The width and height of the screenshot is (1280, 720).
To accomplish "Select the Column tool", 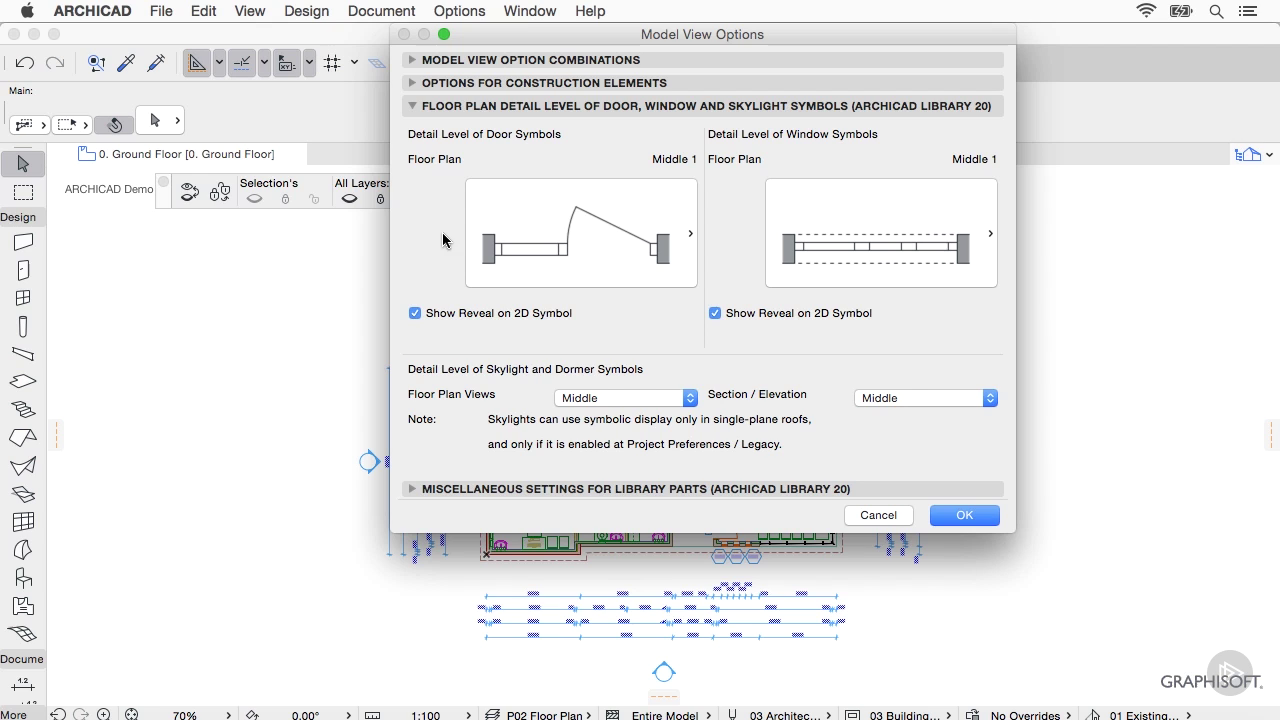I will click(23, 326).
